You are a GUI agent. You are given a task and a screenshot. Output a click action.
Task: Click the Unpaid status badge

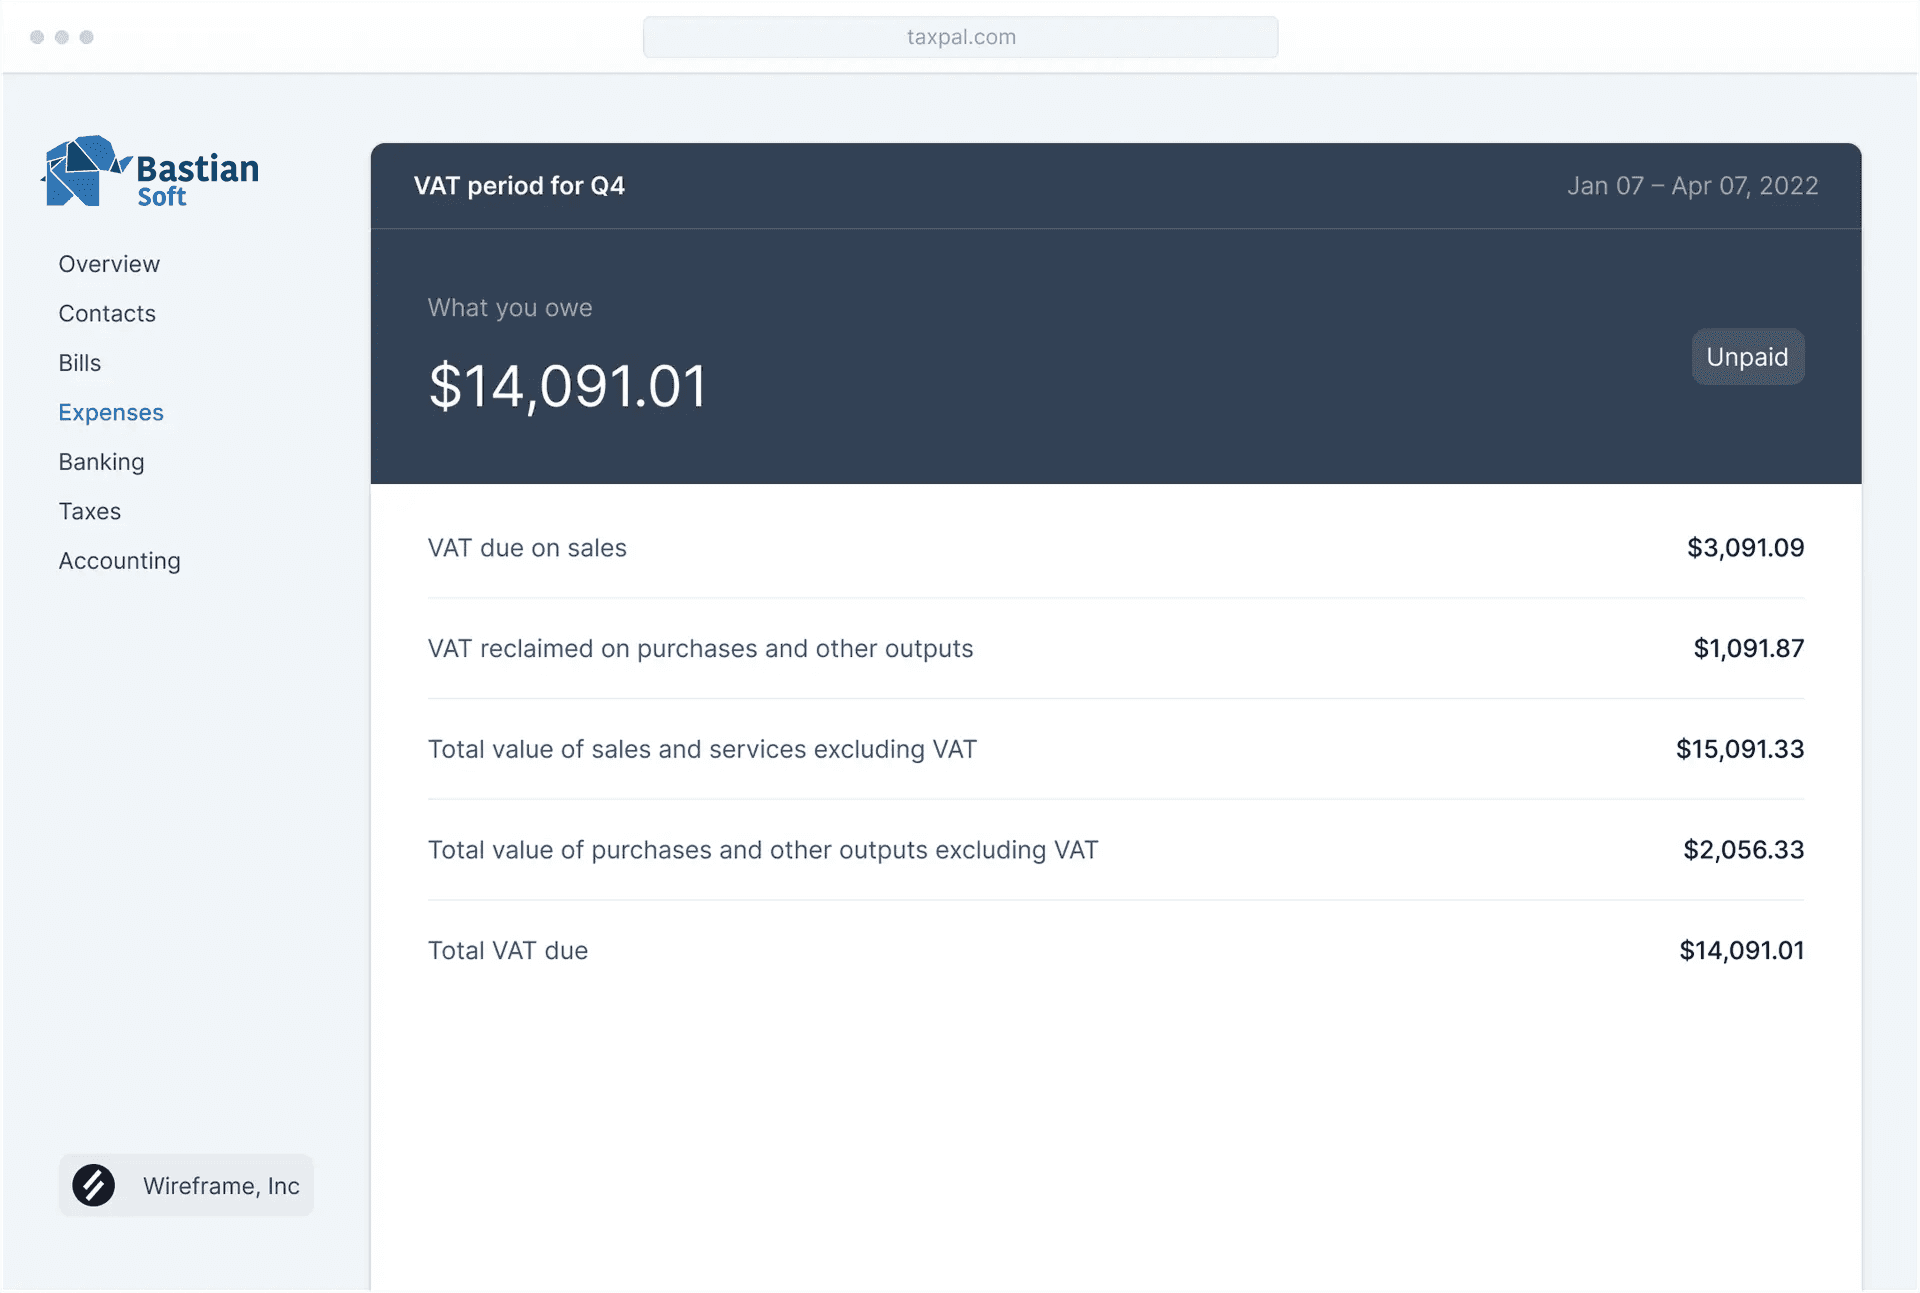tap(1746, 357)
